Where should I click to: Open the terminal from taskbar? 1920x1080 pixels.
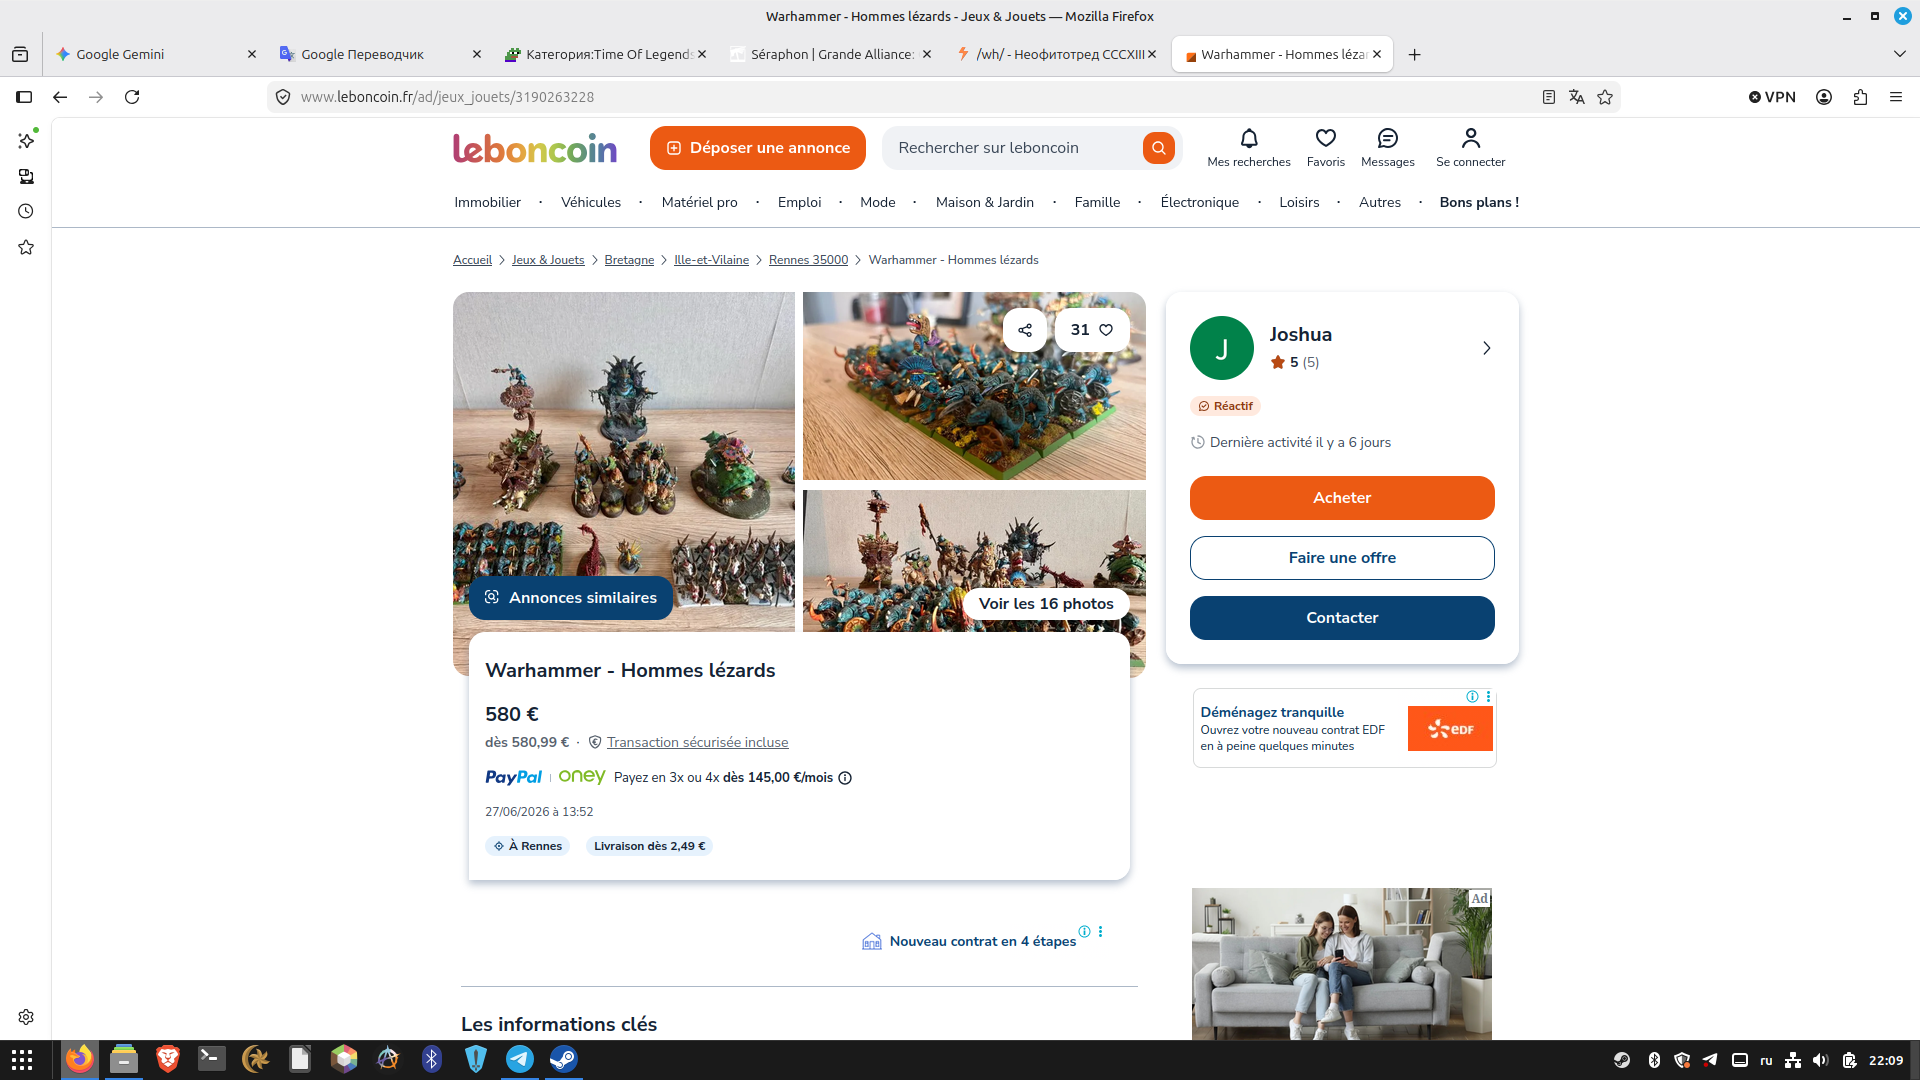[212, 1059]
